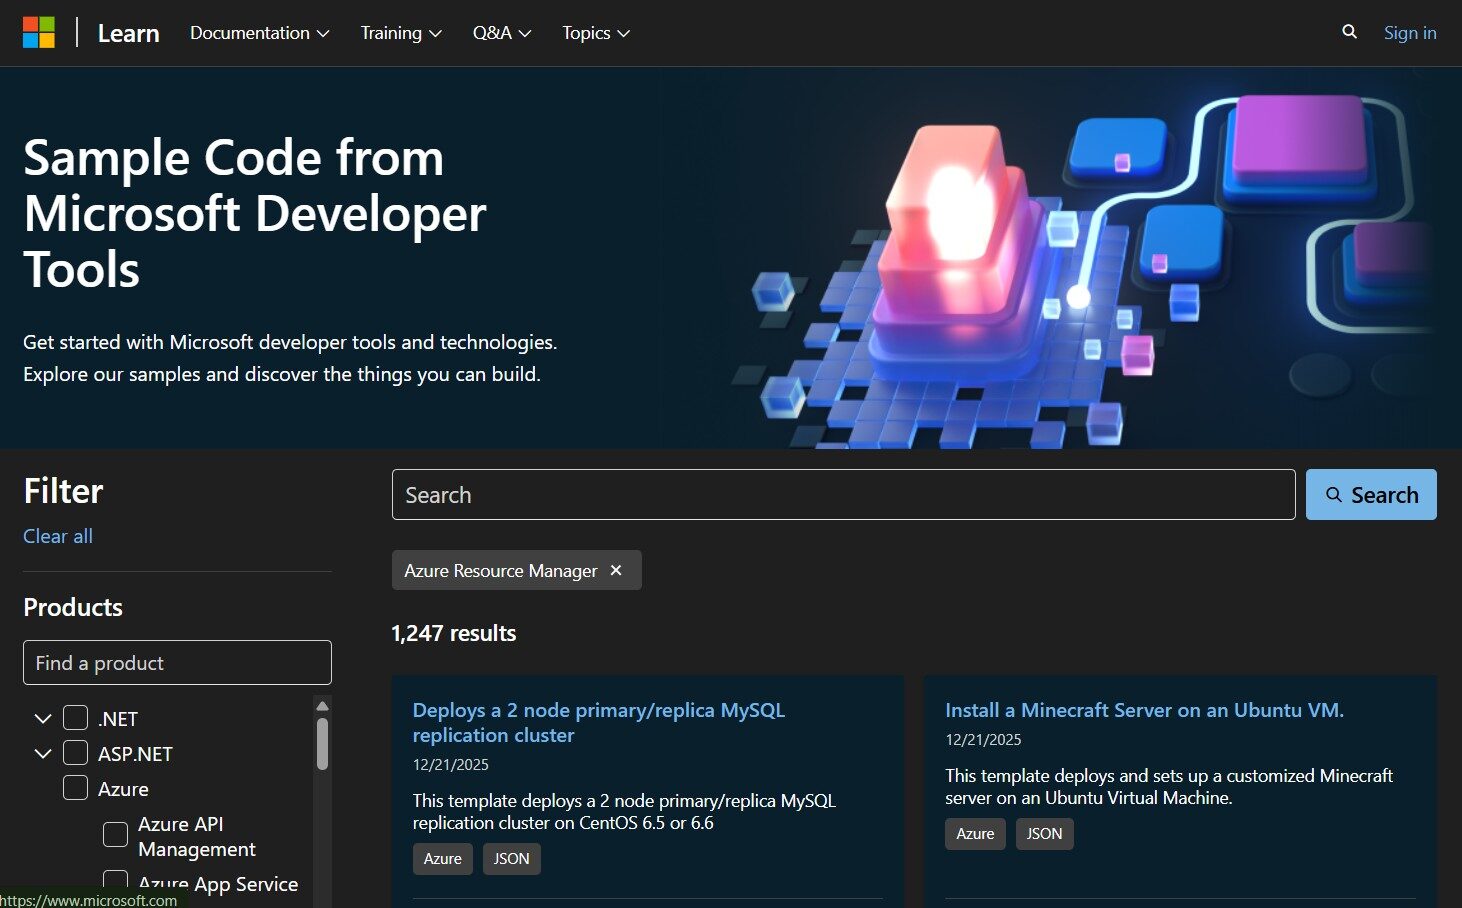
Task: Expand the Topics dropdown
Action: click(595, 33)
